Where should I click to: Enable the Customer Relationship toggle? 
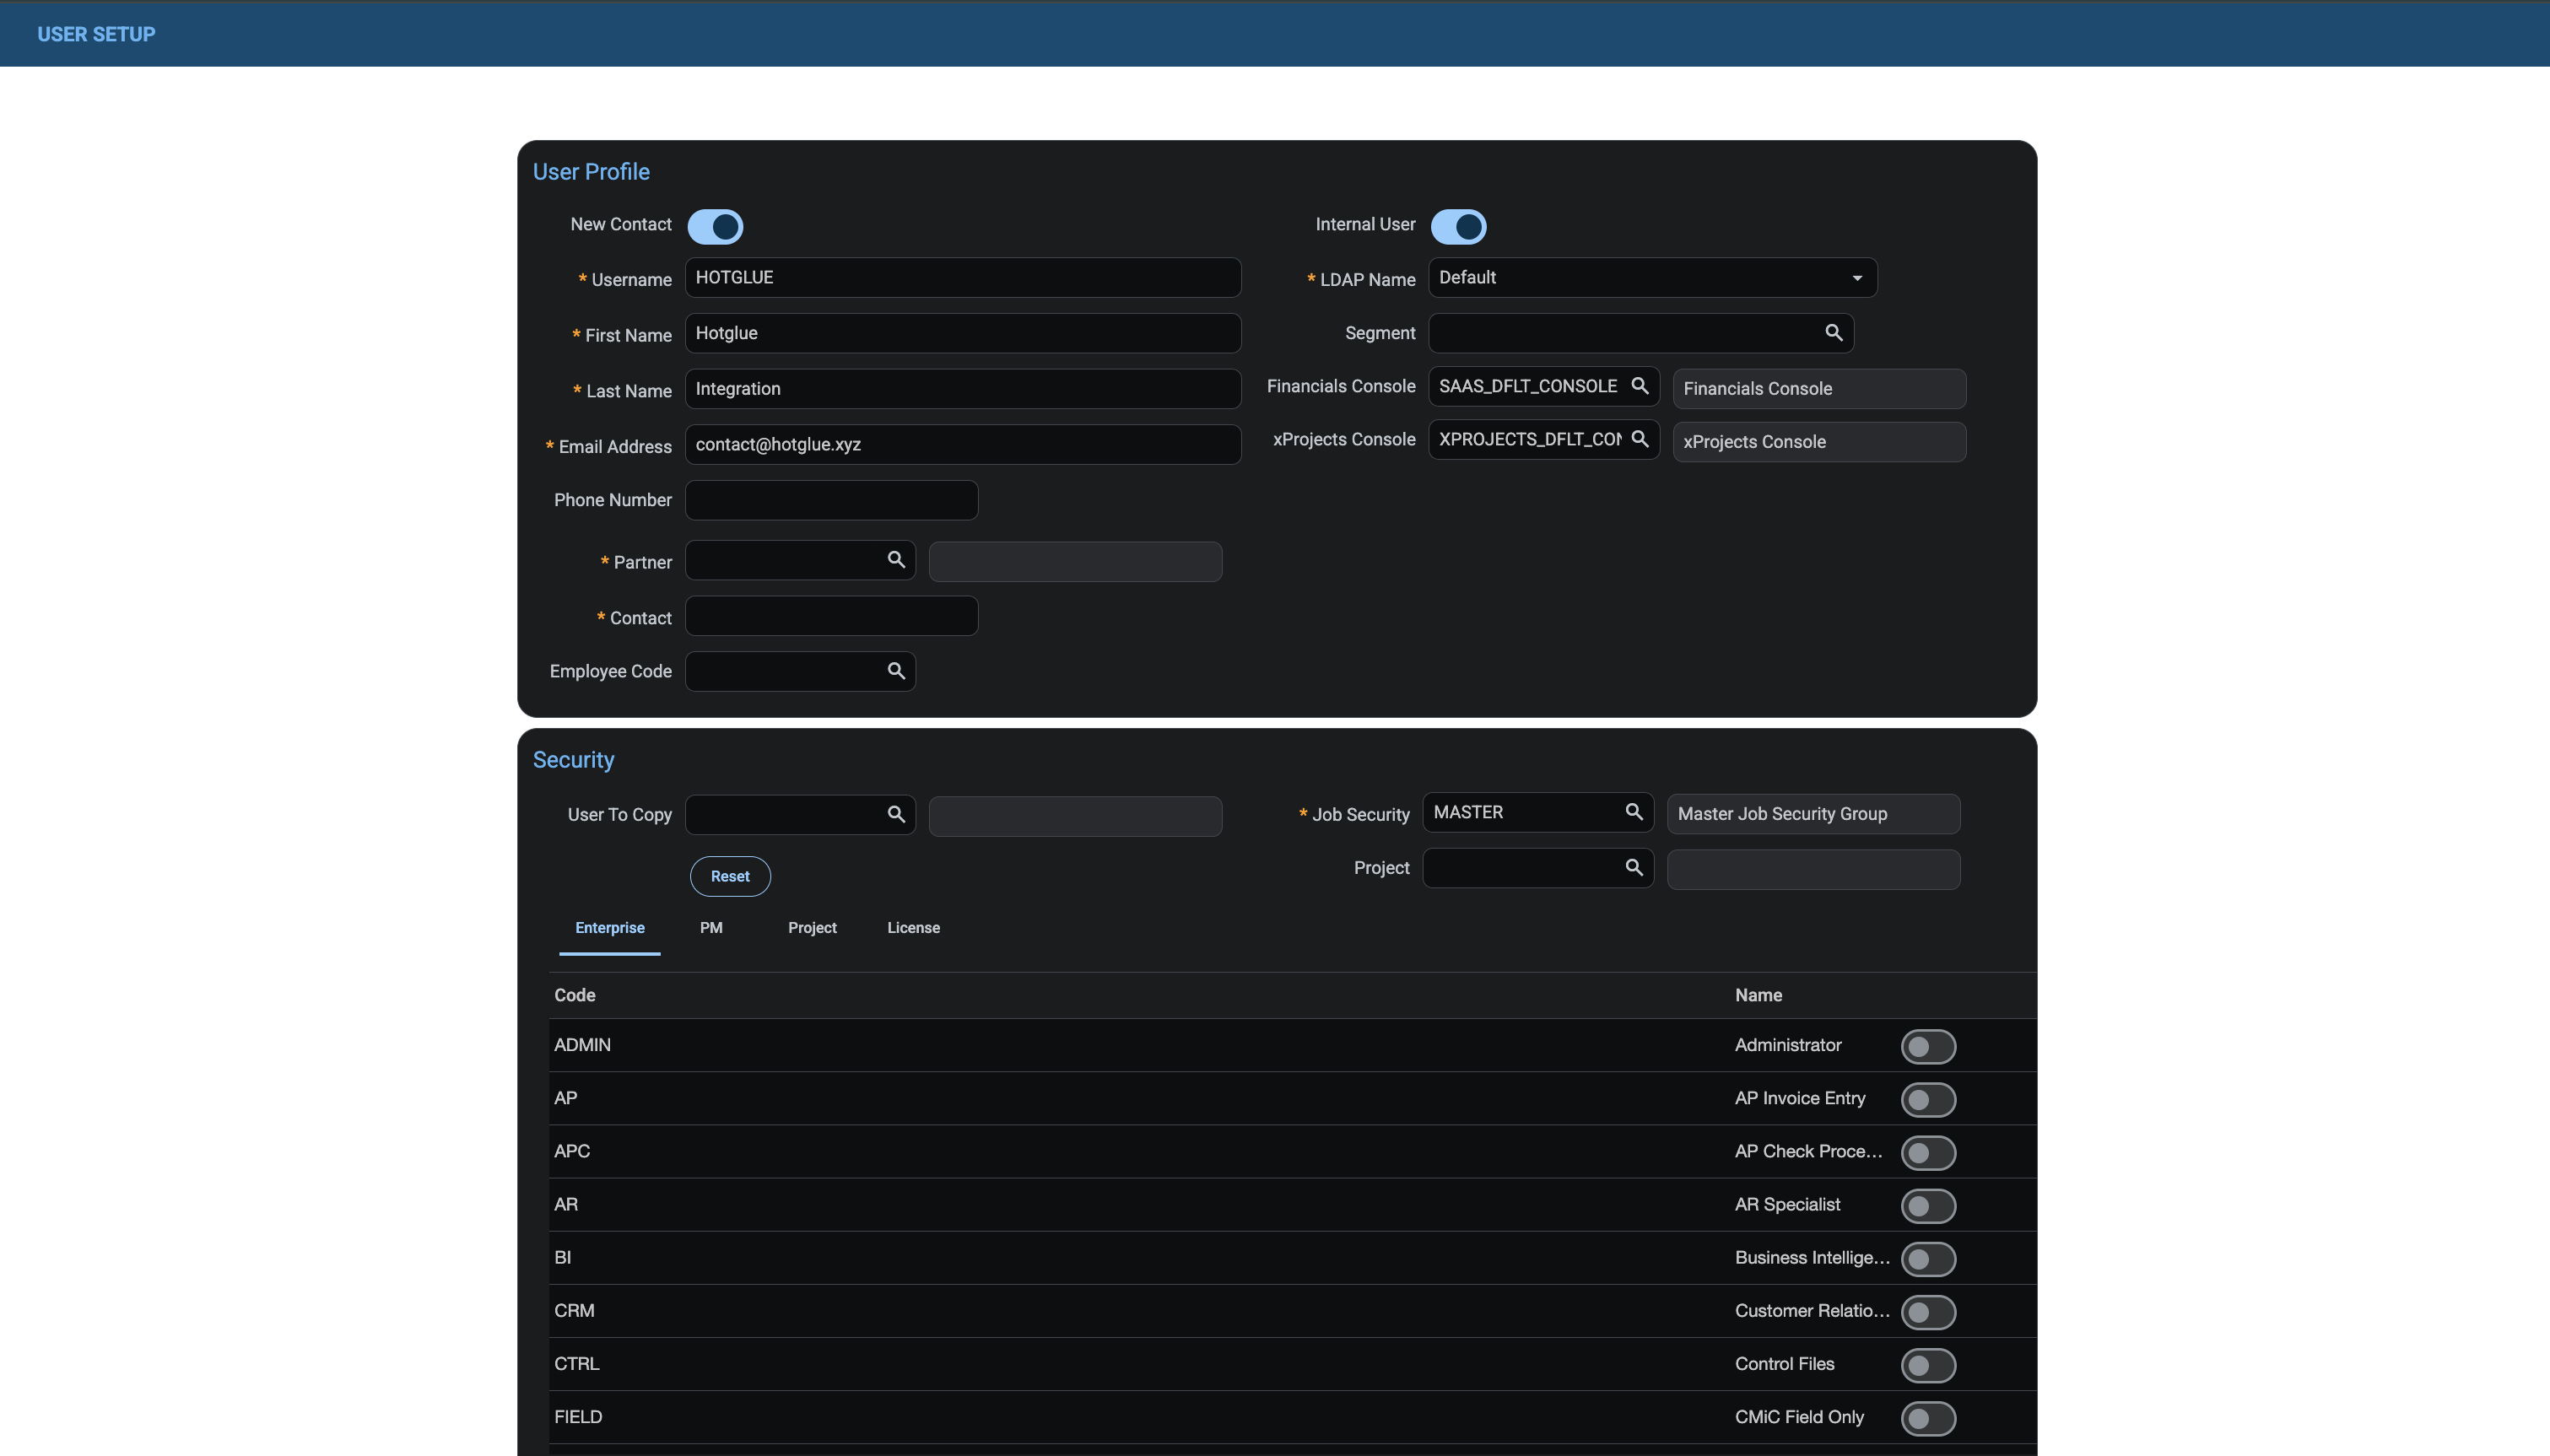pyautogui.click(x=1928, y=1312)
